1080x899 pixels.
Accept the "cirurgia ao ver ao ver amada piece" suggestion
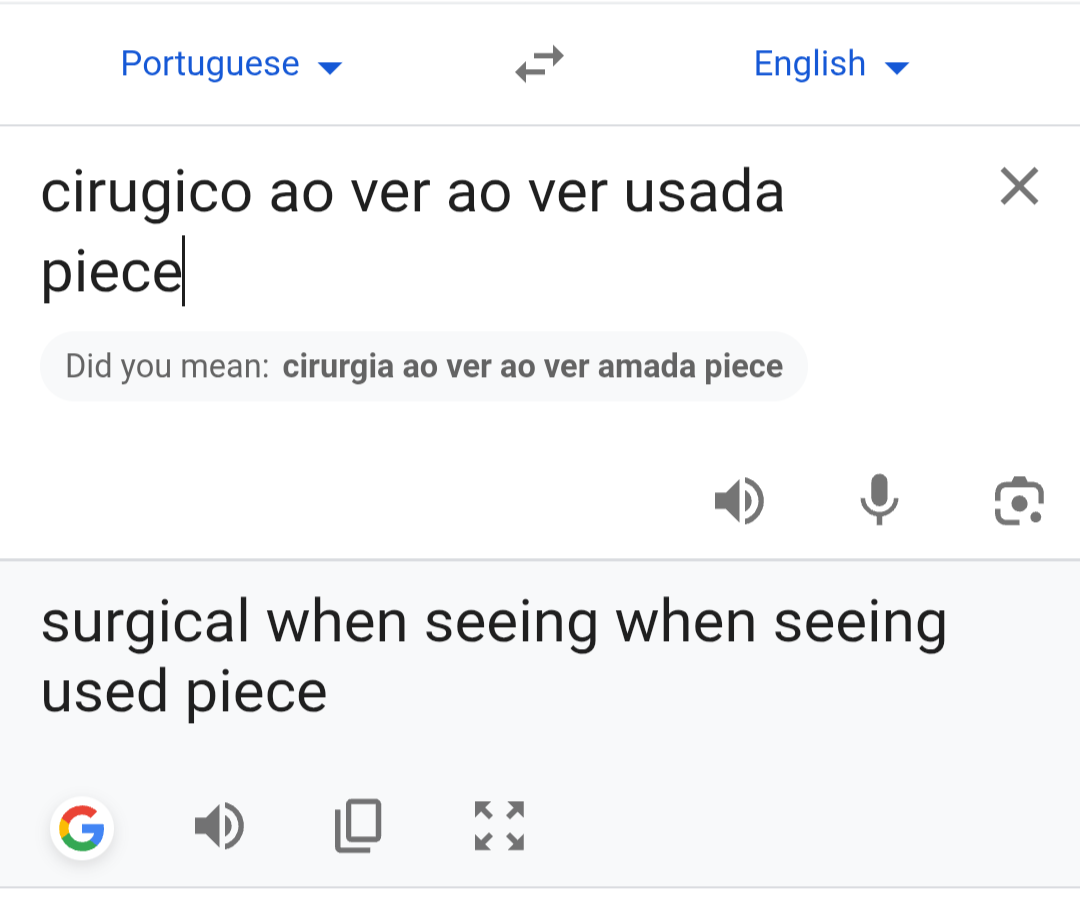[532, 367]
